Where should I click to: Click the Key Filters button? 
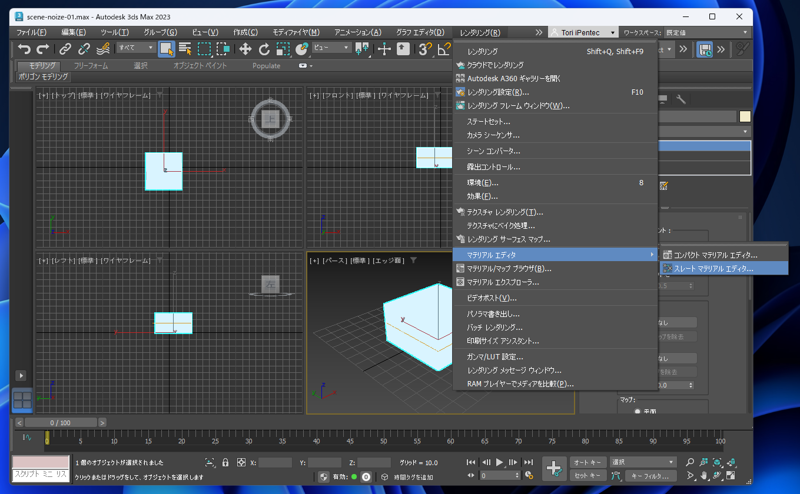click(650, 476)
